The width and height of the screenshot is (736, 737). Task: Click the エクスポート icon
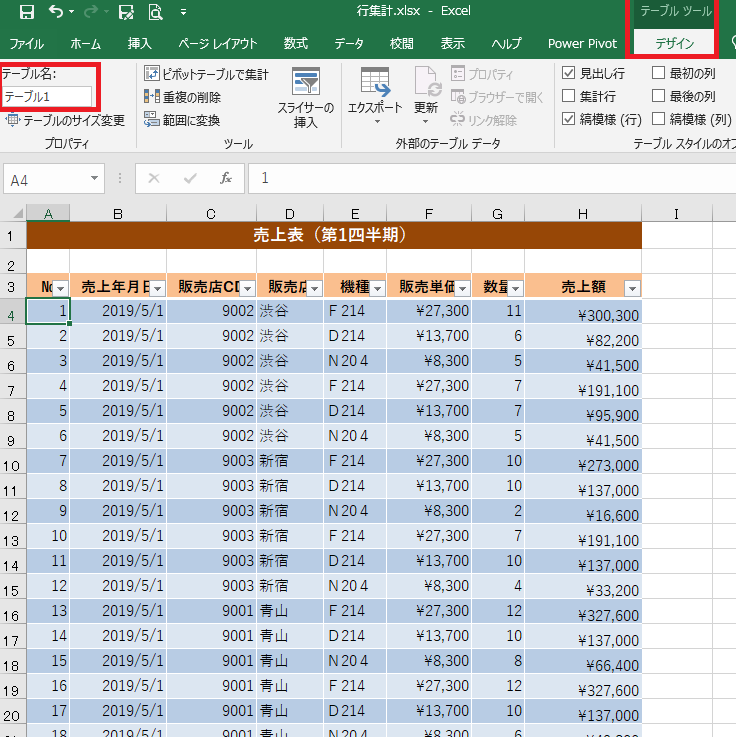click(x=375, y=81)
